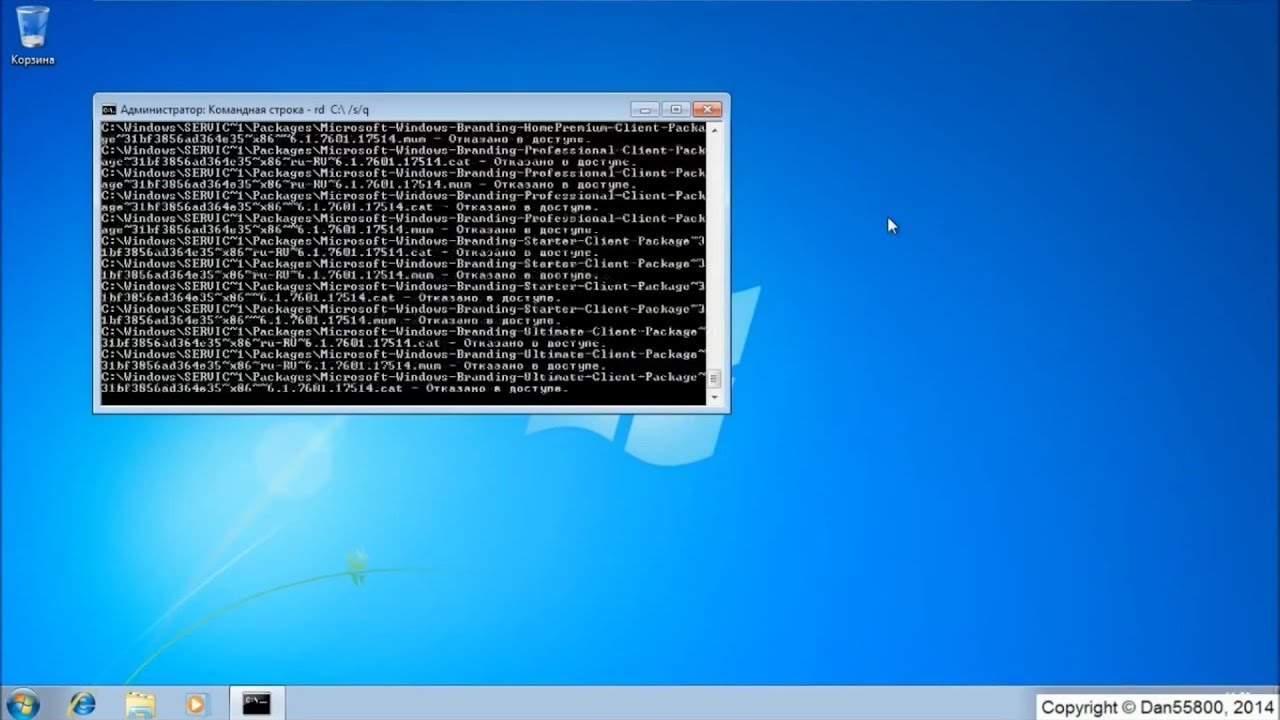Select the Command Prompt taskbar button
Image resolution: width=1280 pixels, height=720 pixels.
pyautogui.click(x=257, y=703)
